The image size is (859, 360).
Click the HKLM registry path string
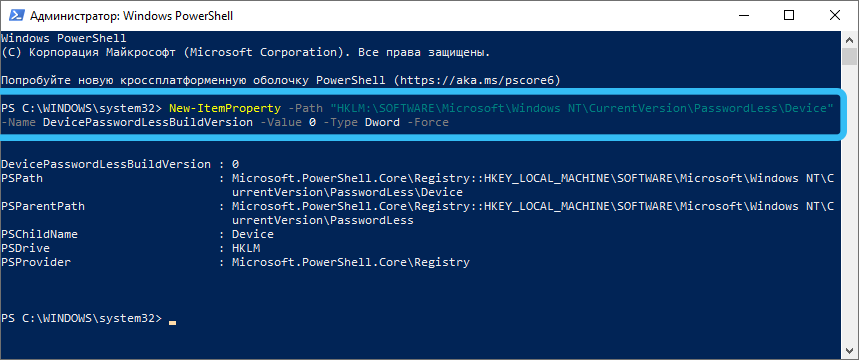(581, 108)
